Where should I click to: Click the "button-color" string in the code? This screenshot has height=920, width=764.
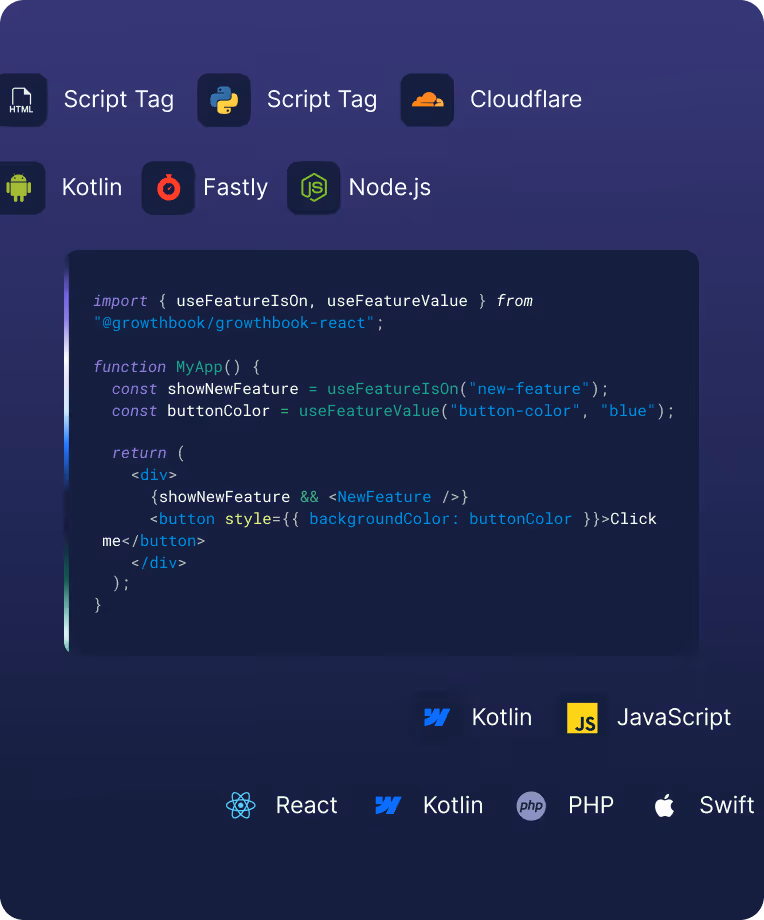coord(515,411)
